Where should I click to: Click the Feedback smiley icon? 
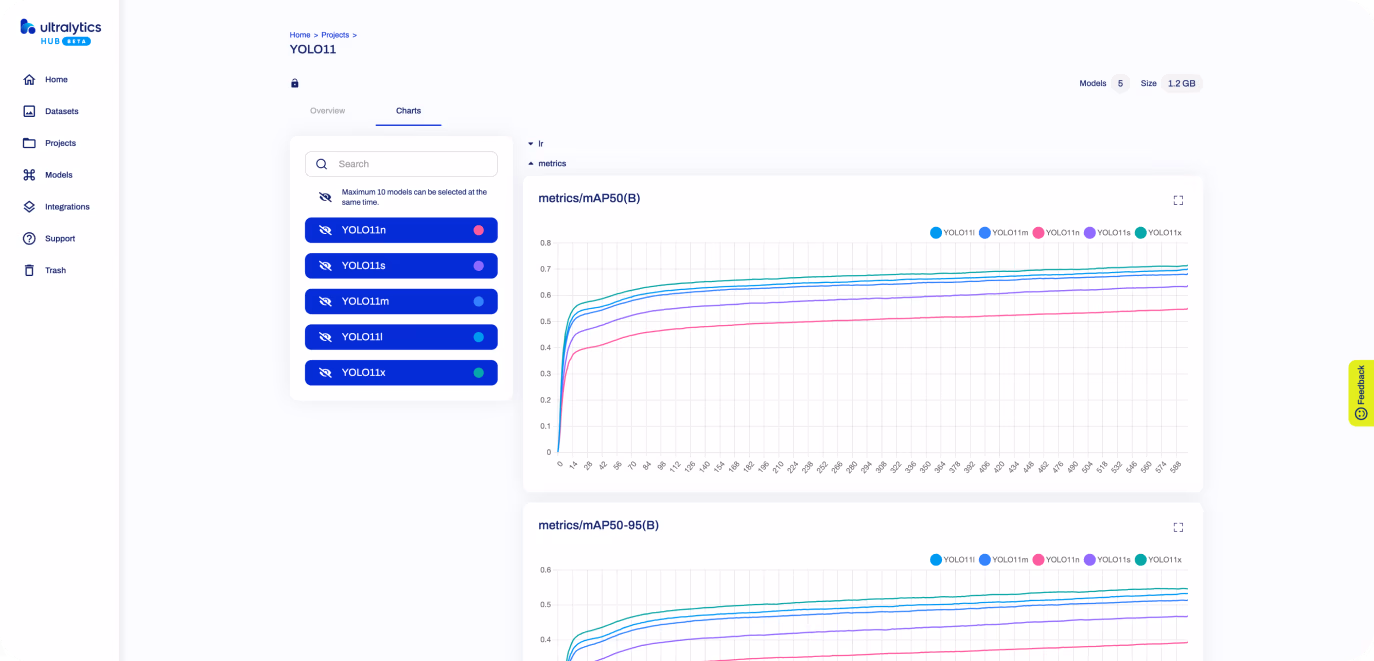[x=1361, y=413]
